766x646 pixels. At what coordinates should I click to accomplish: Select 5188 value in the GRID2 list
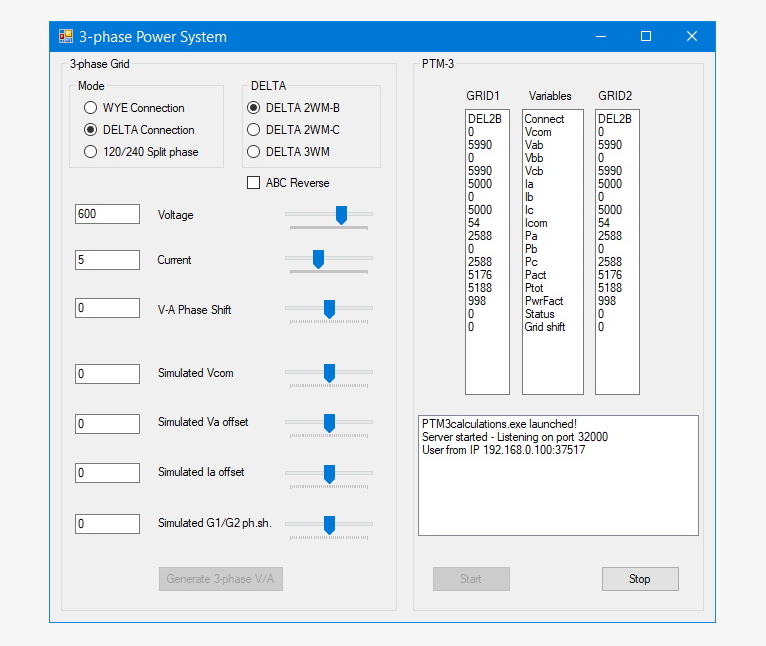(x=610, y=288)
